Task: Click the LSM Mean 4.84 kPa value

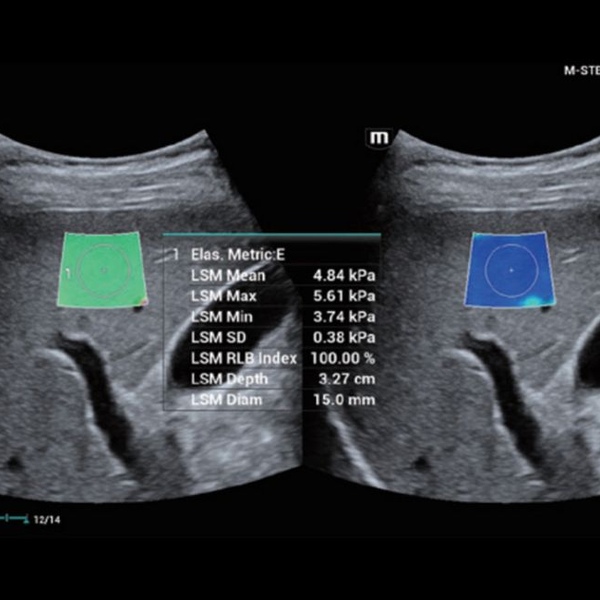Action: (x=344, y=276)
